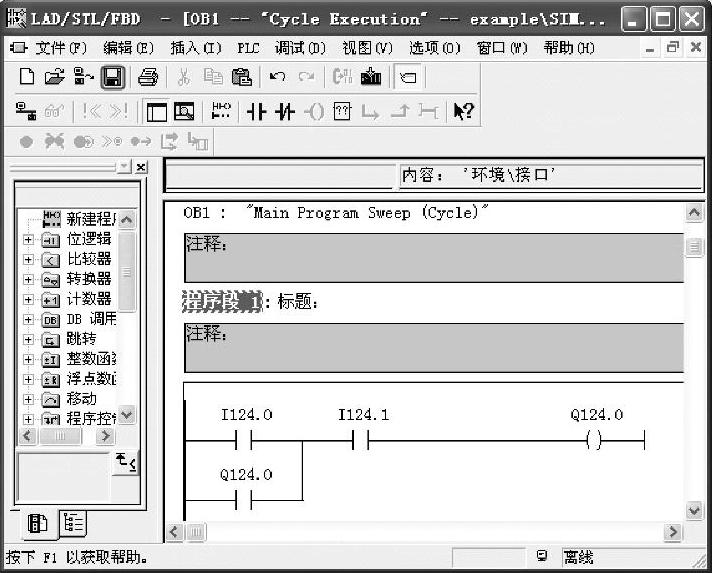Click the Call structure tab icon

[x=73, y=523]
